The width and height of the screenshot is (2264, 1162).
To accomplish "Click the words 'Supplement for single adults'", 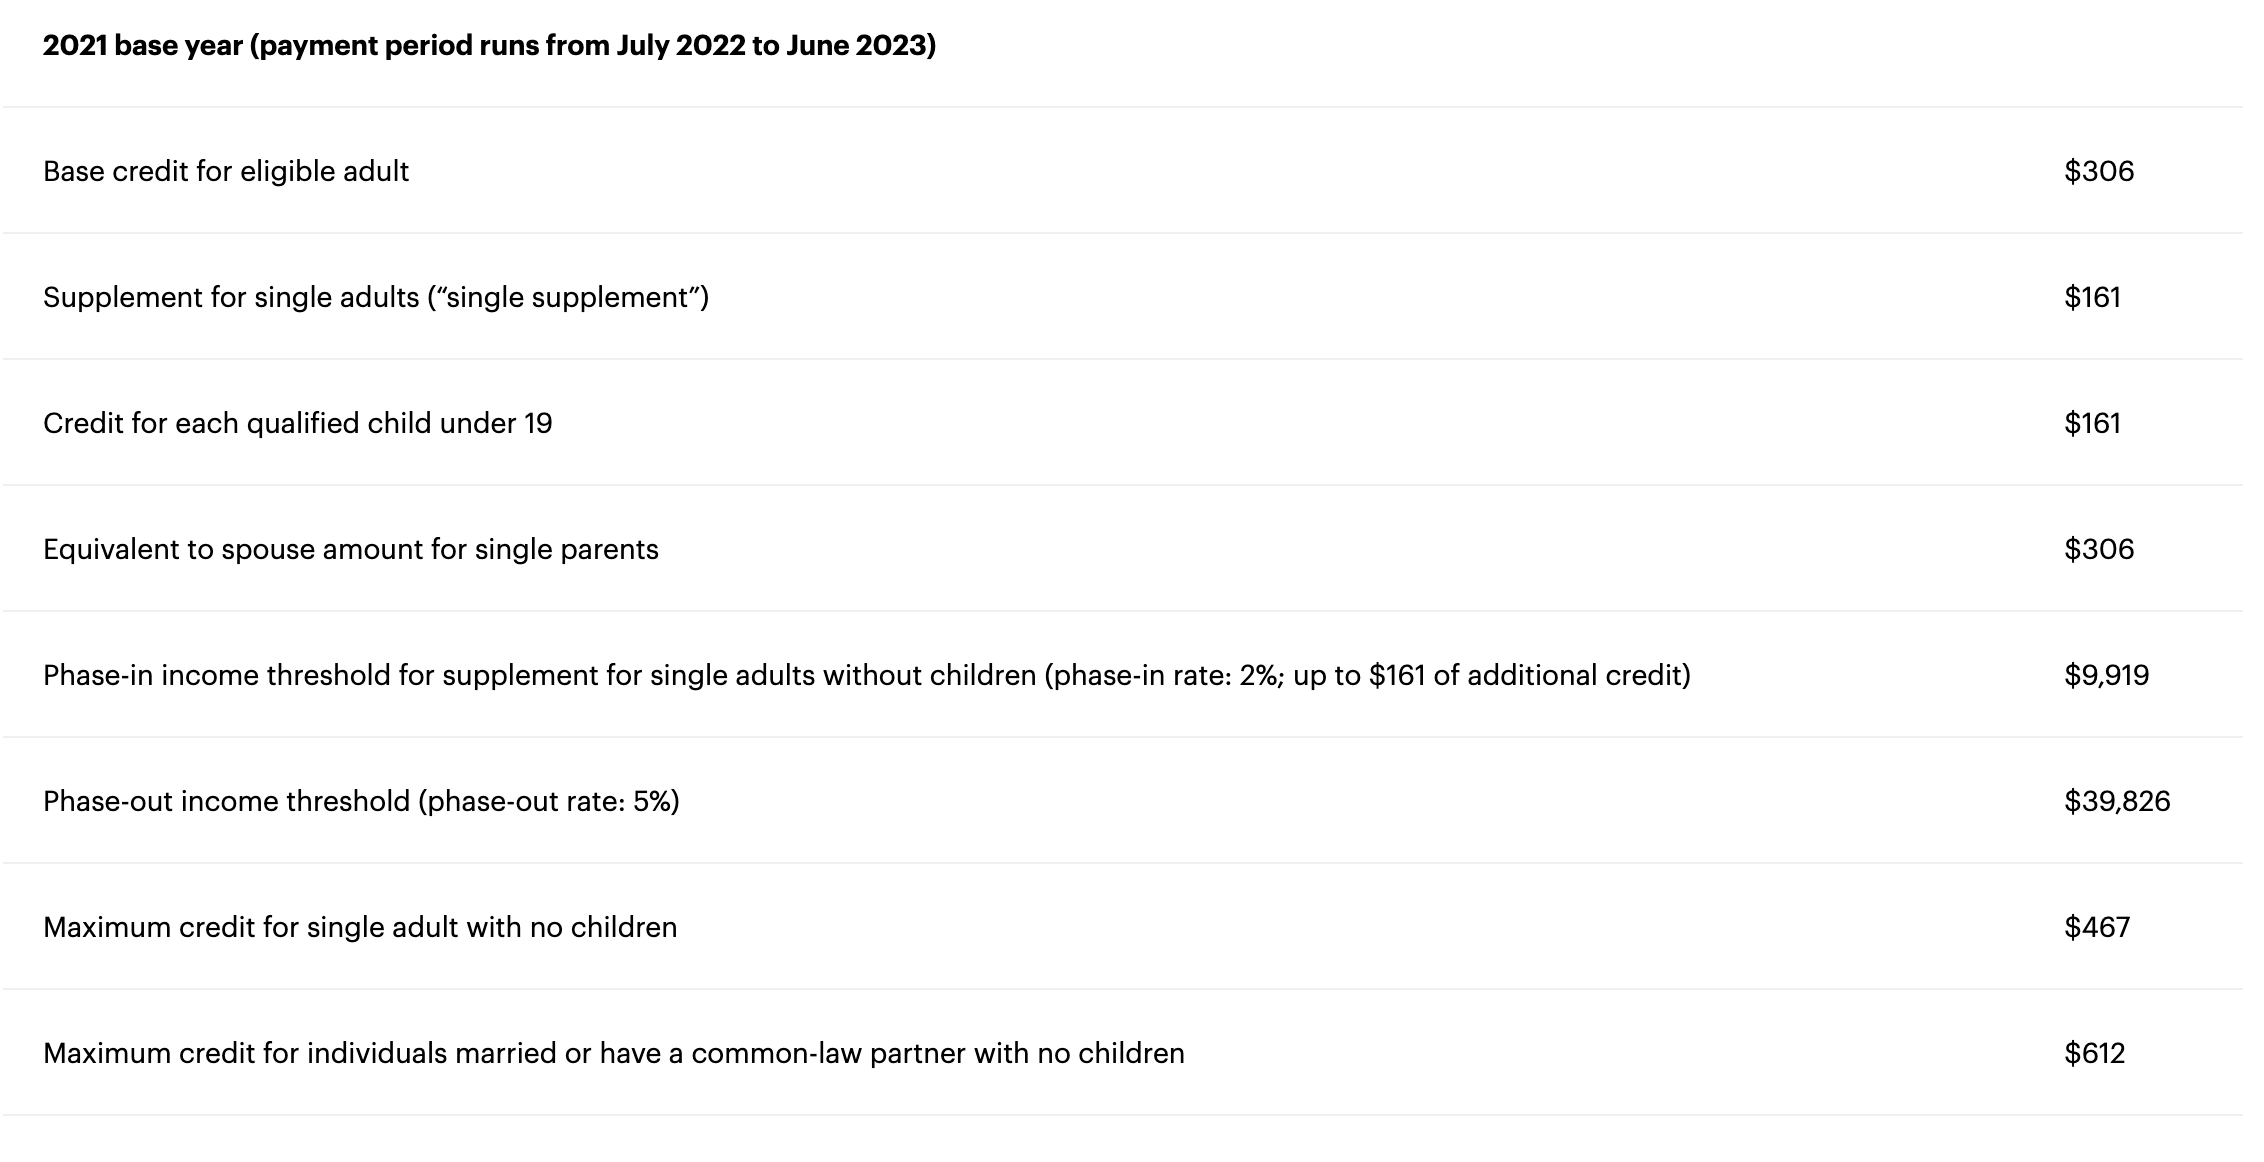I will click(x=231, y=298).
